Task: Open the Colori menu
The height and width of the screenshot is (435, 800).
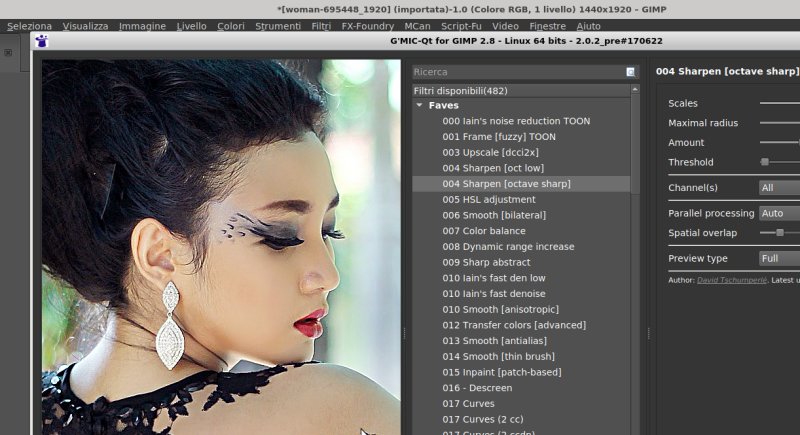Action: (231, 26)
